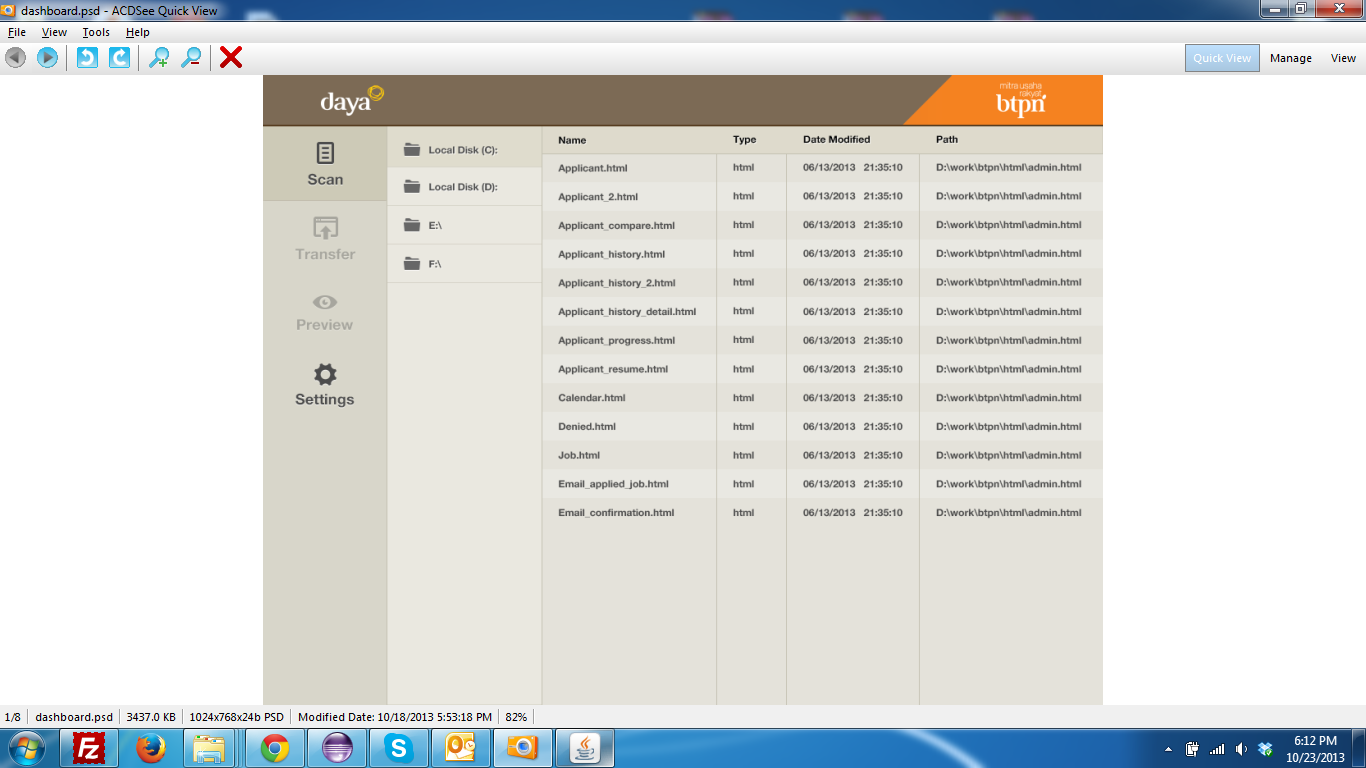Open Windows Explorer from the taskbar
1366x768 pixels.
pos(210,748)
